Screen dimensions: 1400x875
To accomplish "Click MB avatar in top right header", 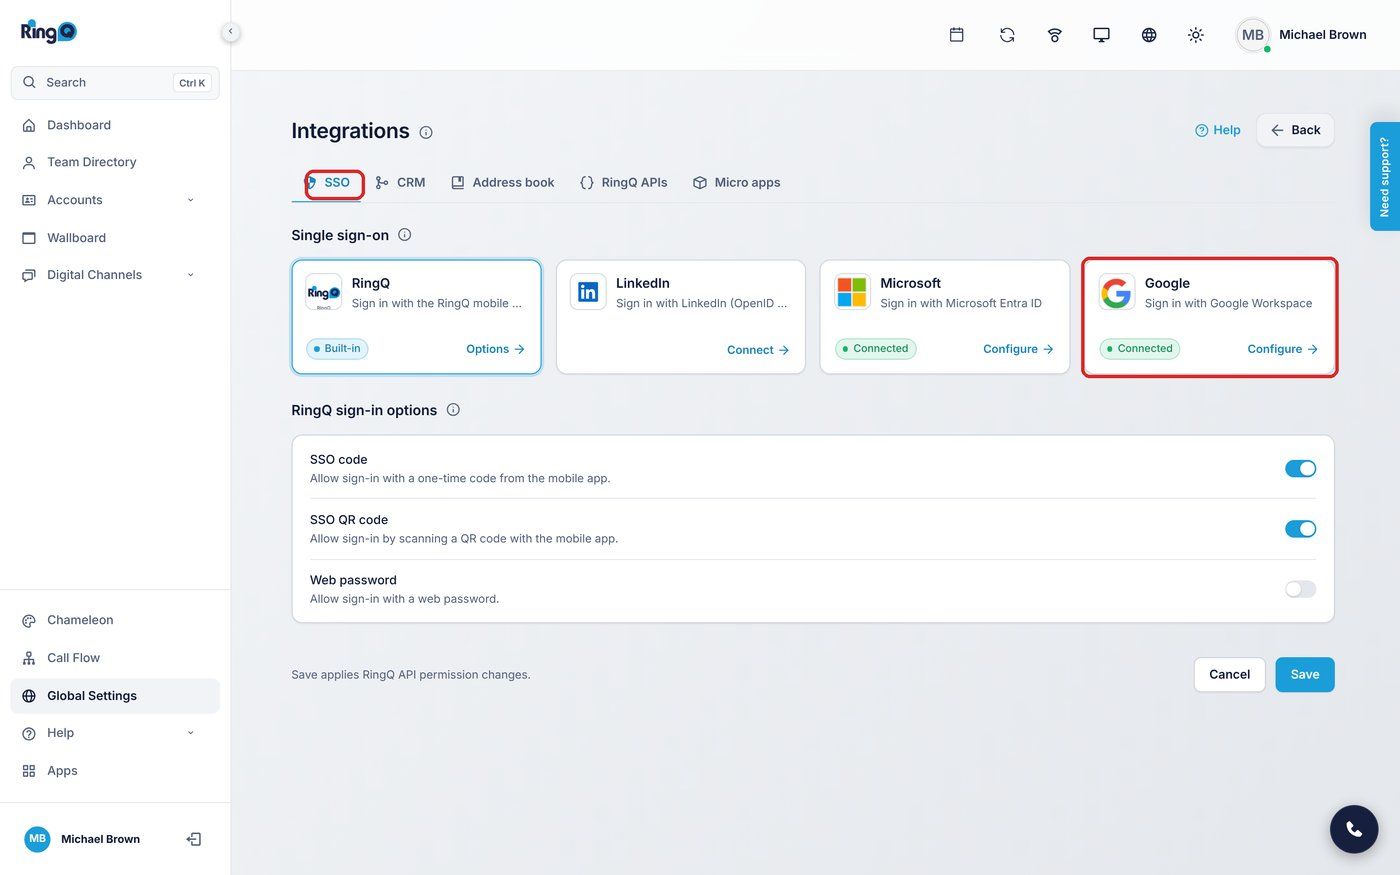I will (1253, 35).
